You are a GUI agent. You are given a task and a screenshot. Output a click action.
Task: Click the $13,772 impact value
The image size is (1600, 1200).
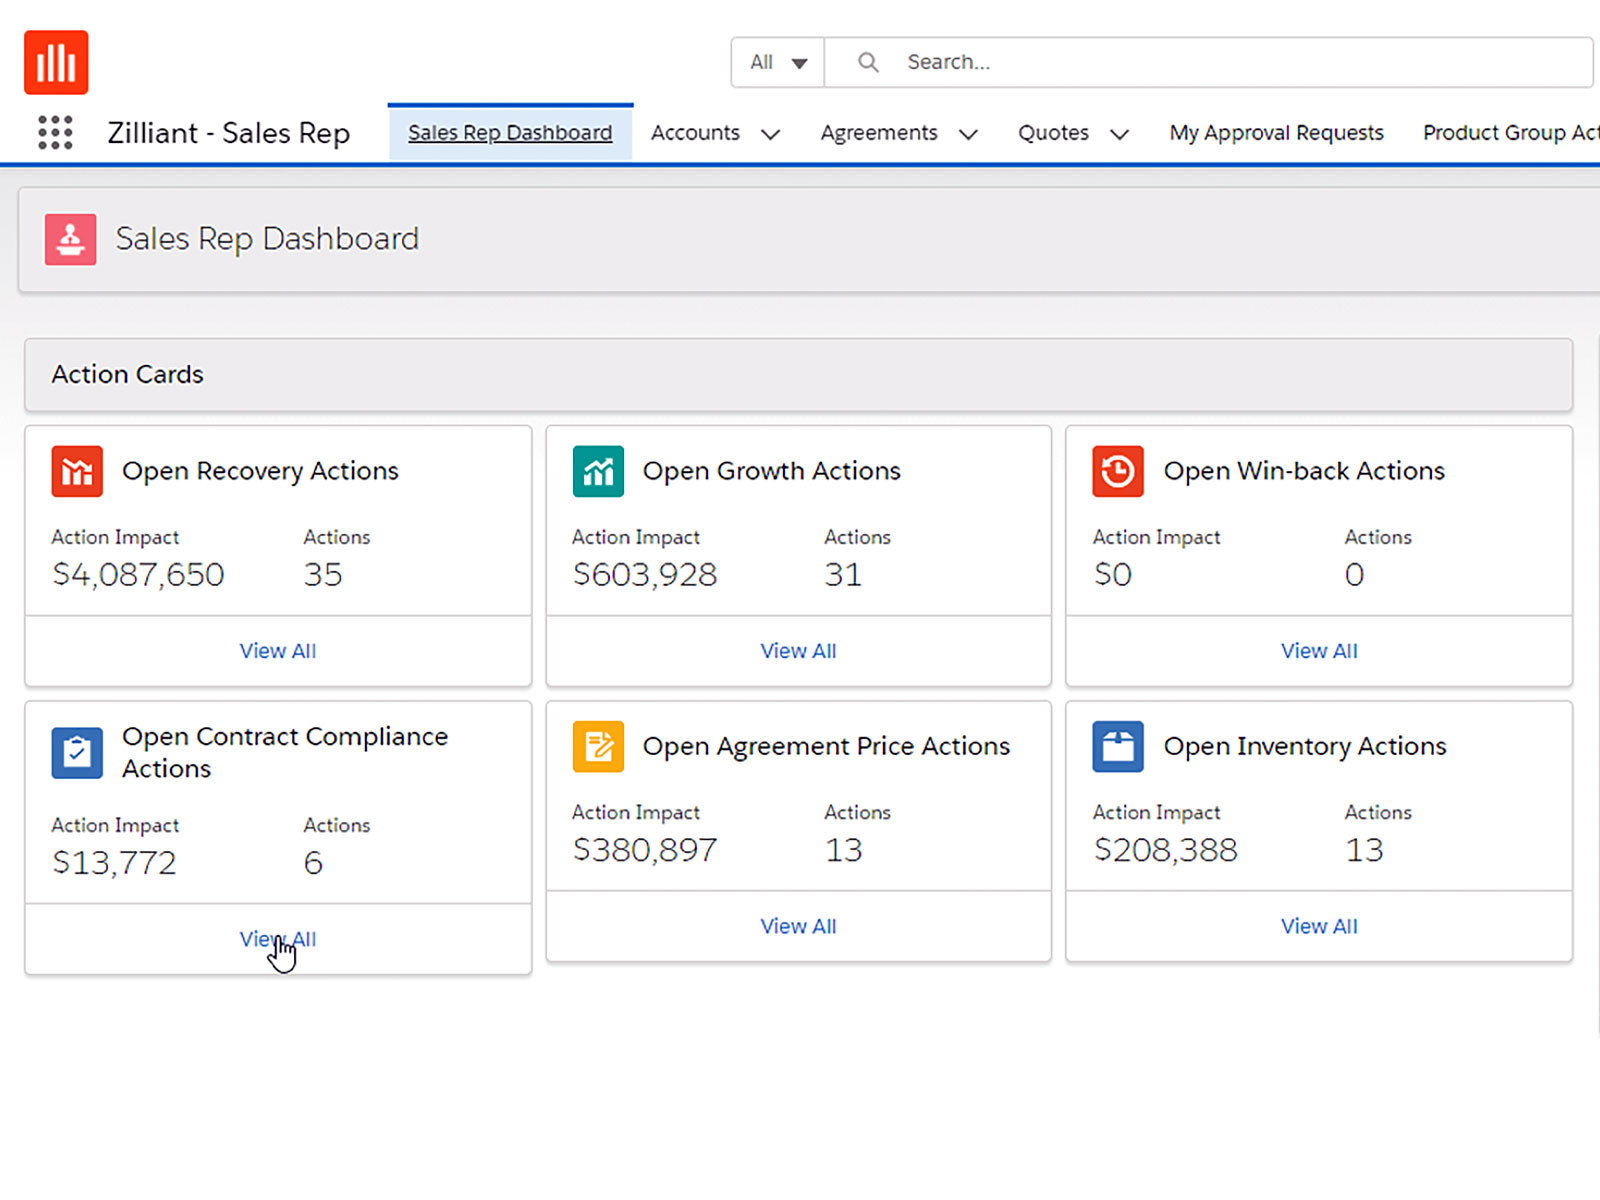click(114, 863)
